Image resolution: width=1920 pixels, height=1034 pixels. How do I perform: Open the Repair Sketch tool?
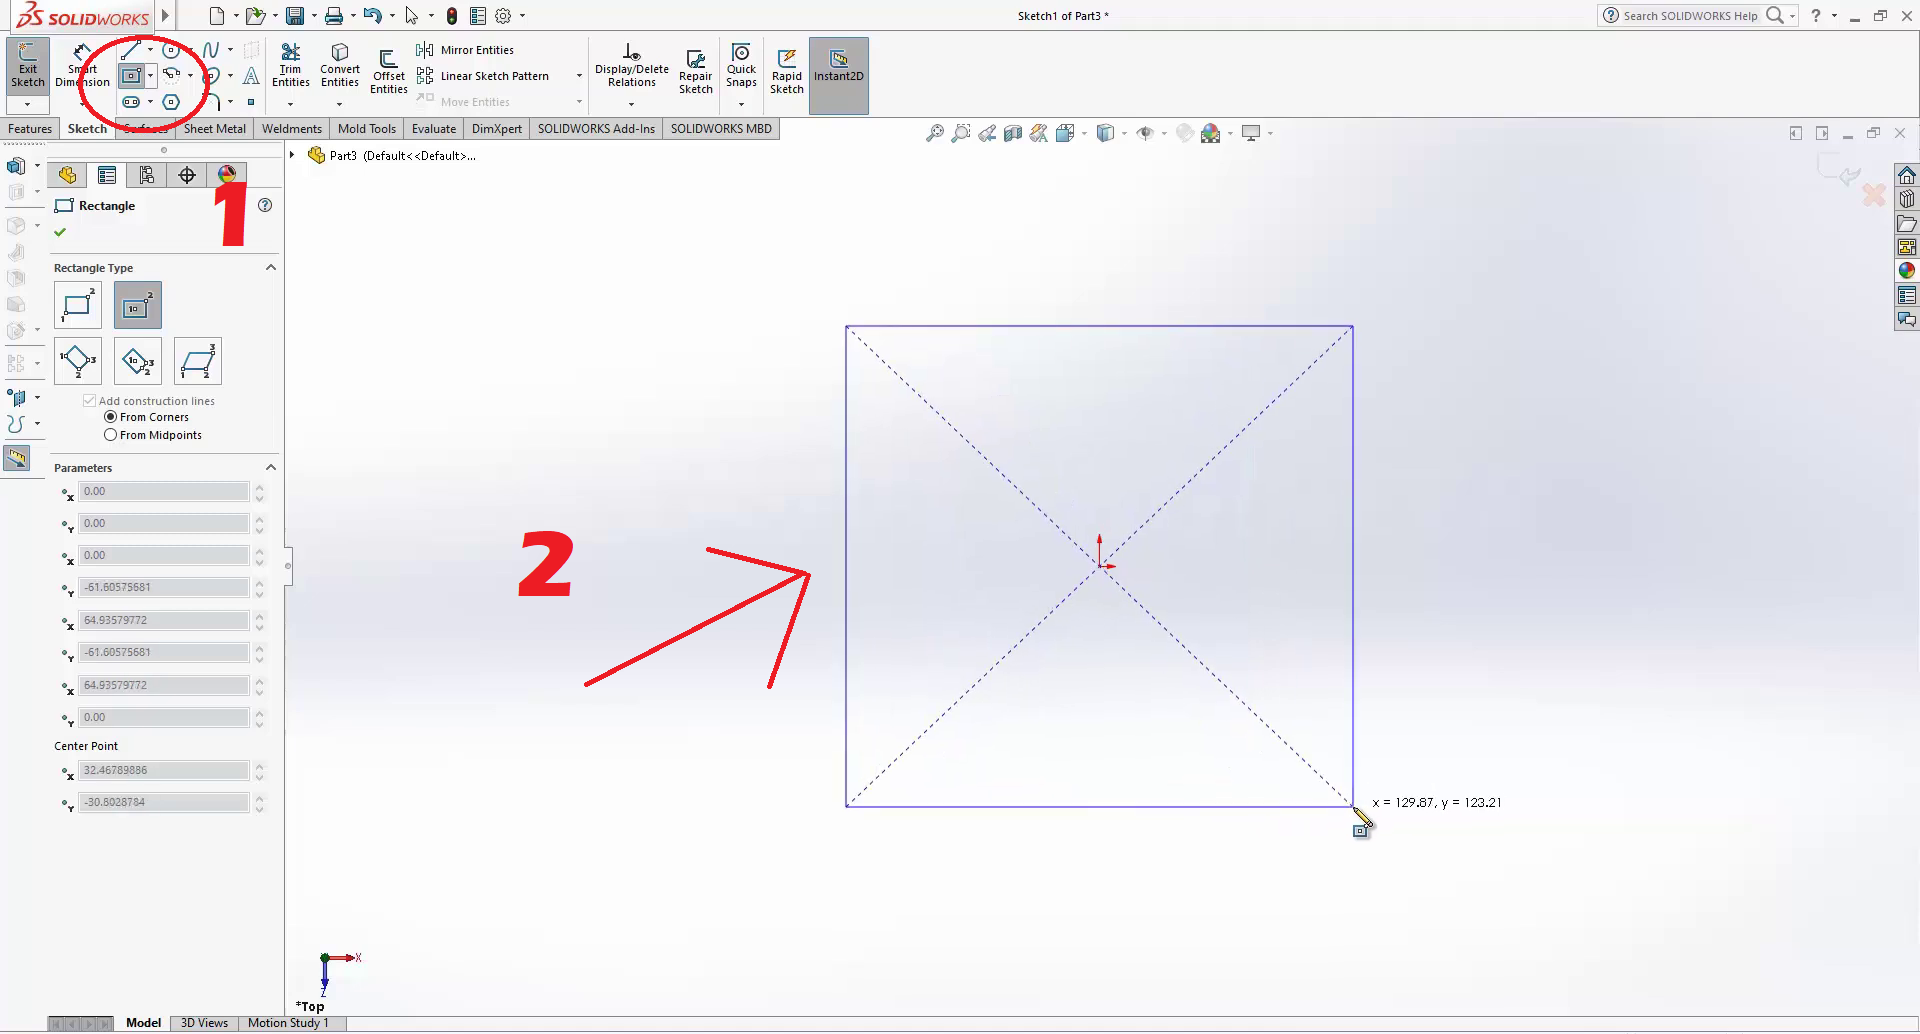695,70
